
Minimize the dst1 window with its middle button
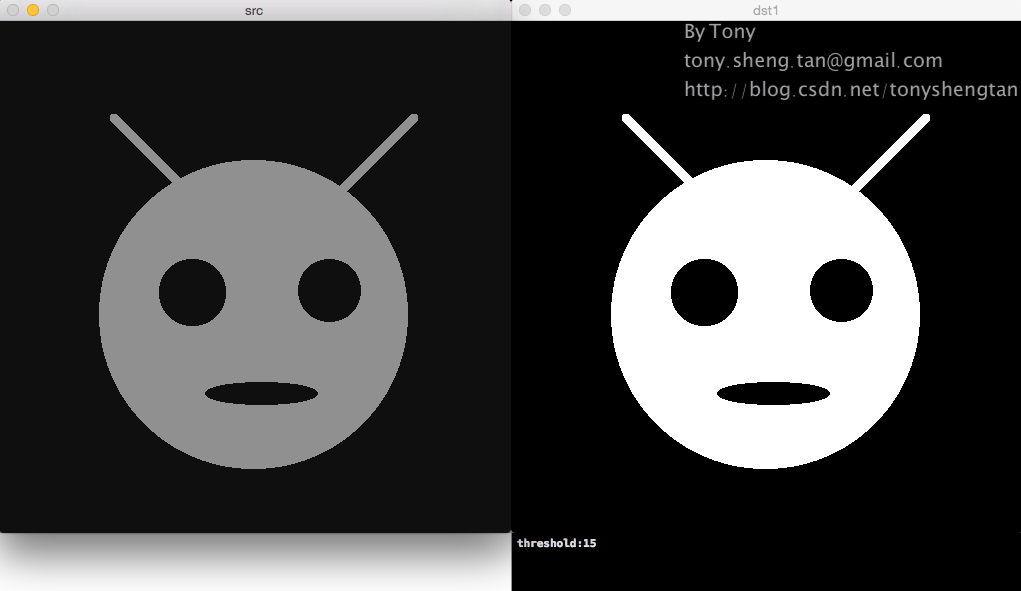(x=545, y=10)
